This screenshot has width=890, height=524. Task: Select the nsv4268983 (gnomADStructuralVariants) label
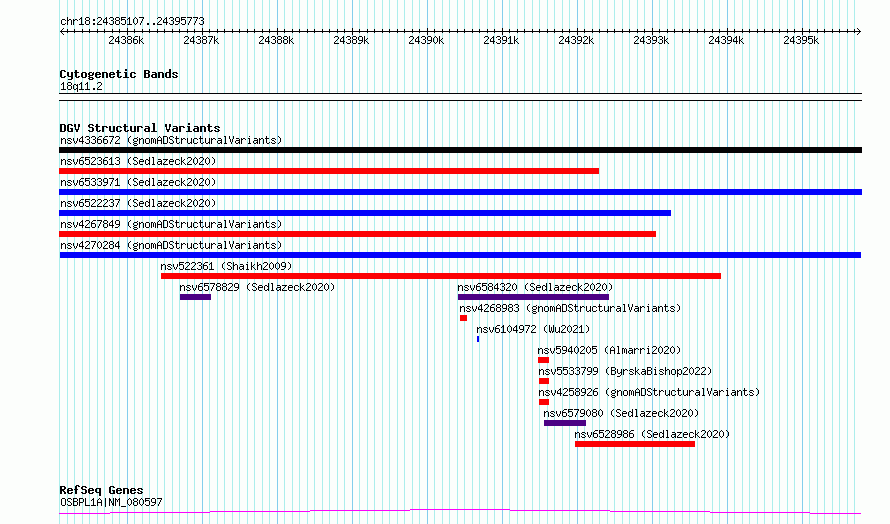[x=570, y=308]
